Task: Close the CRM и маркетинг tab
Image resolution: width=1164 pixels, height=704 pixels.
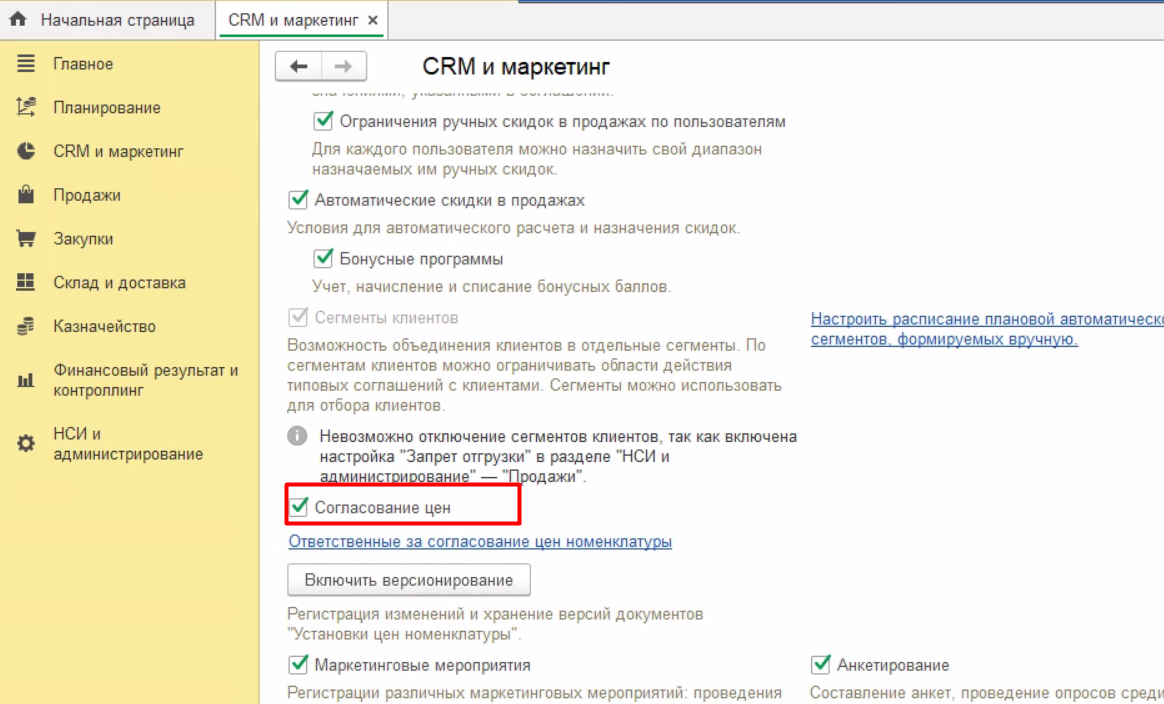Action: pos(373,20)
